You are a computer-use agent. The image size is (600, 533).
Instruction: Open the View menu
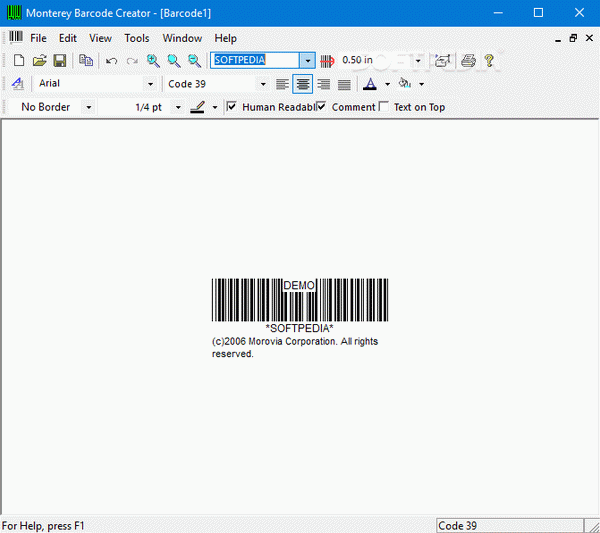(100, 38)
